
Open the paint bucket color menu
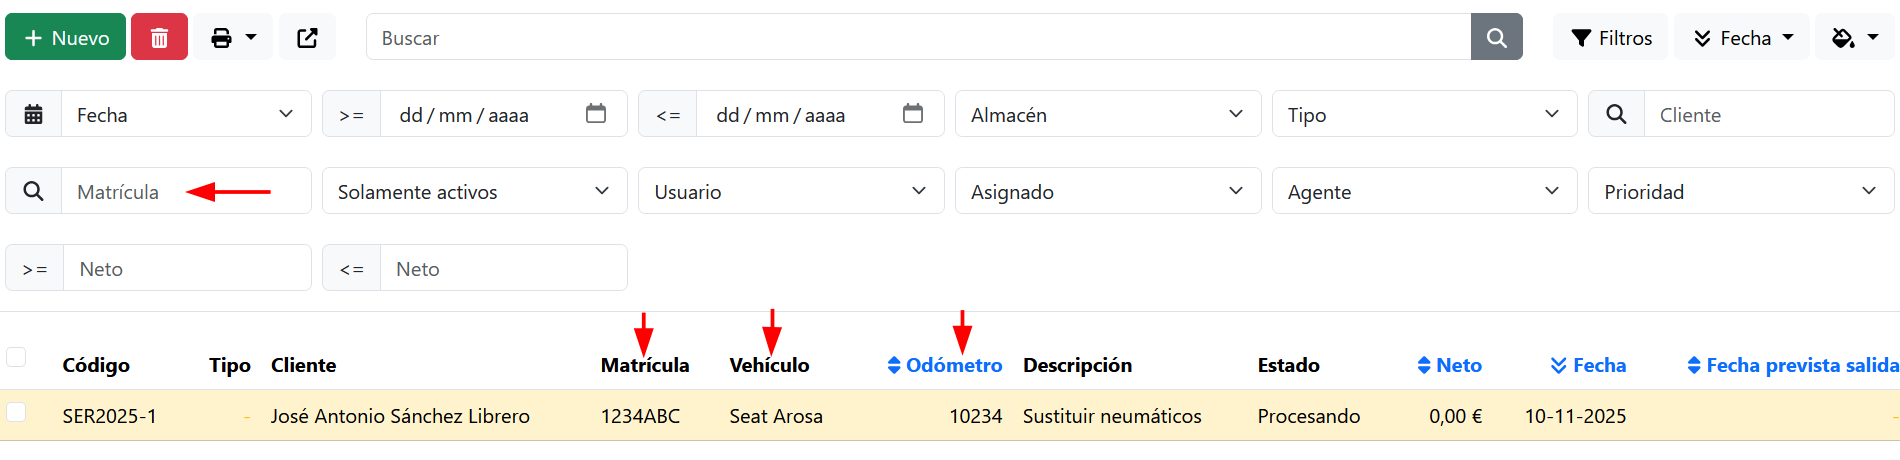(x=1854, y=38)
